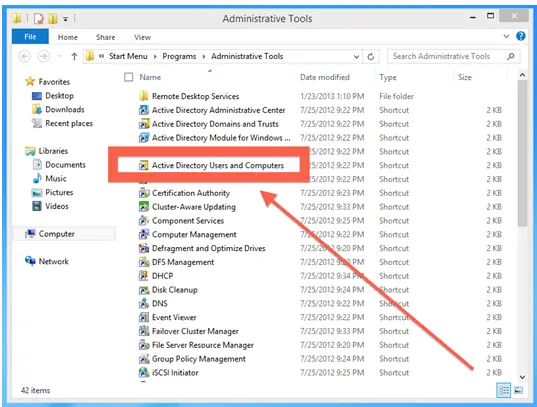Switch to the View ribbon tab

(142, 37)
